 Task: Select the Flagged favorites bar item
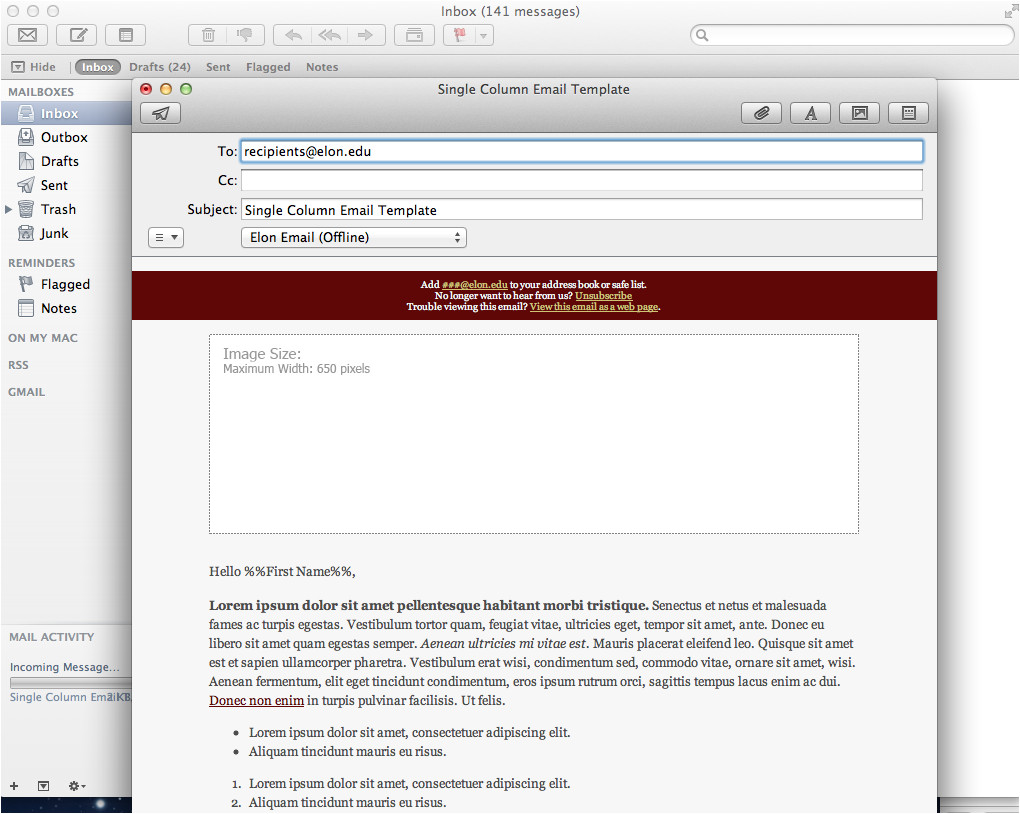click(x=268, y=67)
